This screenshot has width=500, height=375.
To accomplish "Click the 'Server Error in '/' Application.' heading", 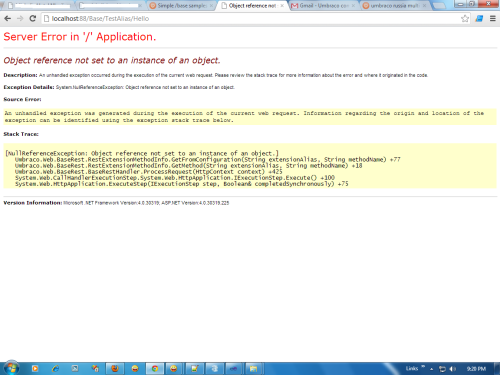I will tap(80, 37).
